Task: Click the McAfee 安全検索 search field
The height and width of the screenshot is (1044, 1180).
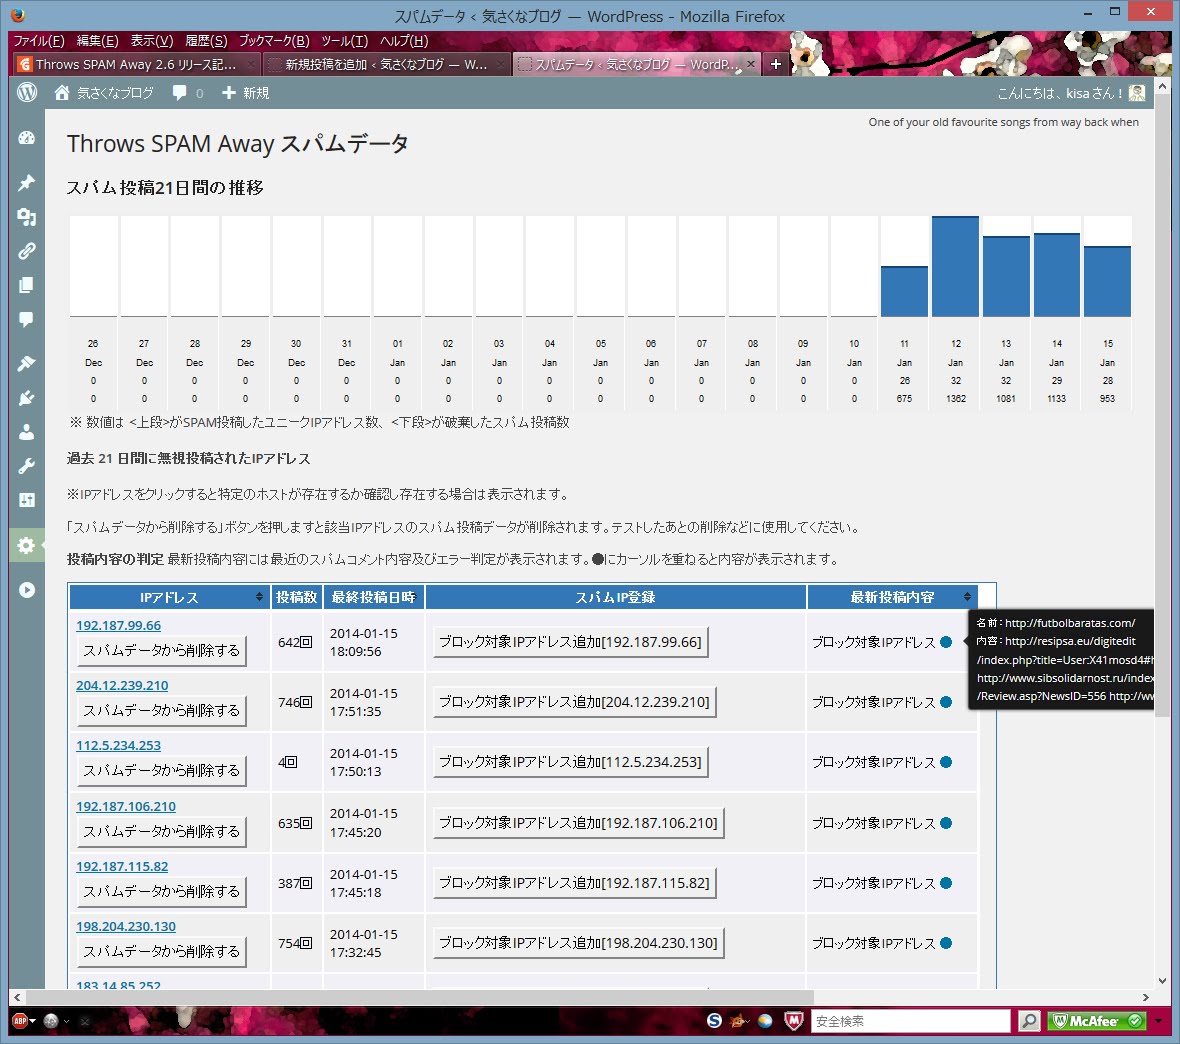Action: [x=909, y=1021]
